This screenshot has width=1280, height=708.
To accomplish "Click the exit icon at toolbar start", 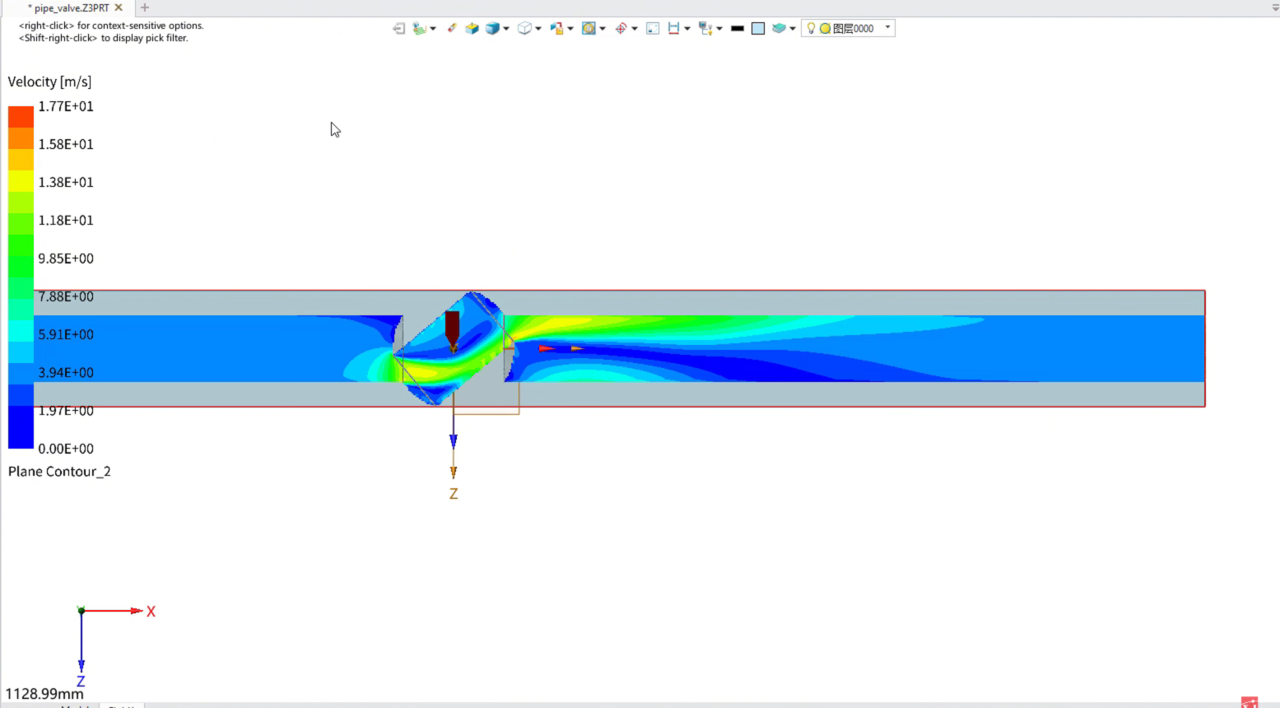I will tap(399, 29).
